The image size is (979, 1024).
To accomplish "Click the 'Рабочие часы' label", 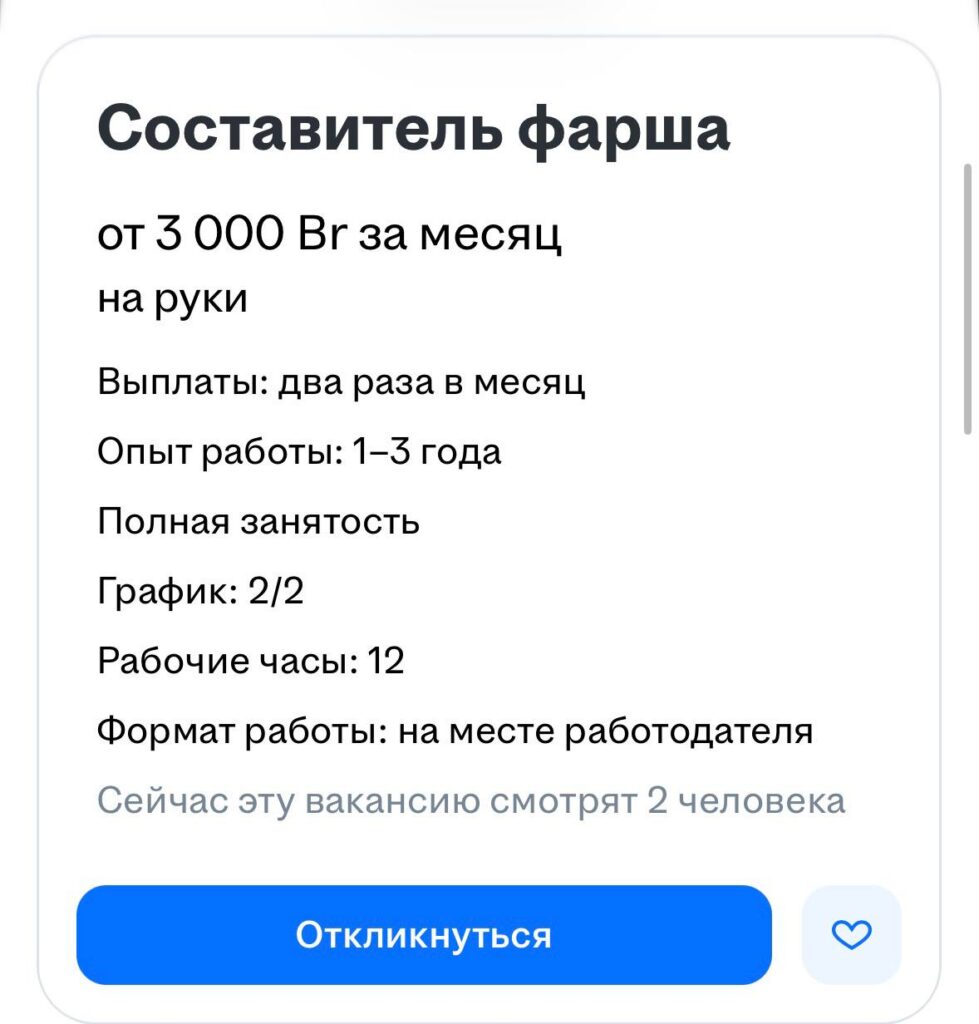I will click(x=226, y=662).
